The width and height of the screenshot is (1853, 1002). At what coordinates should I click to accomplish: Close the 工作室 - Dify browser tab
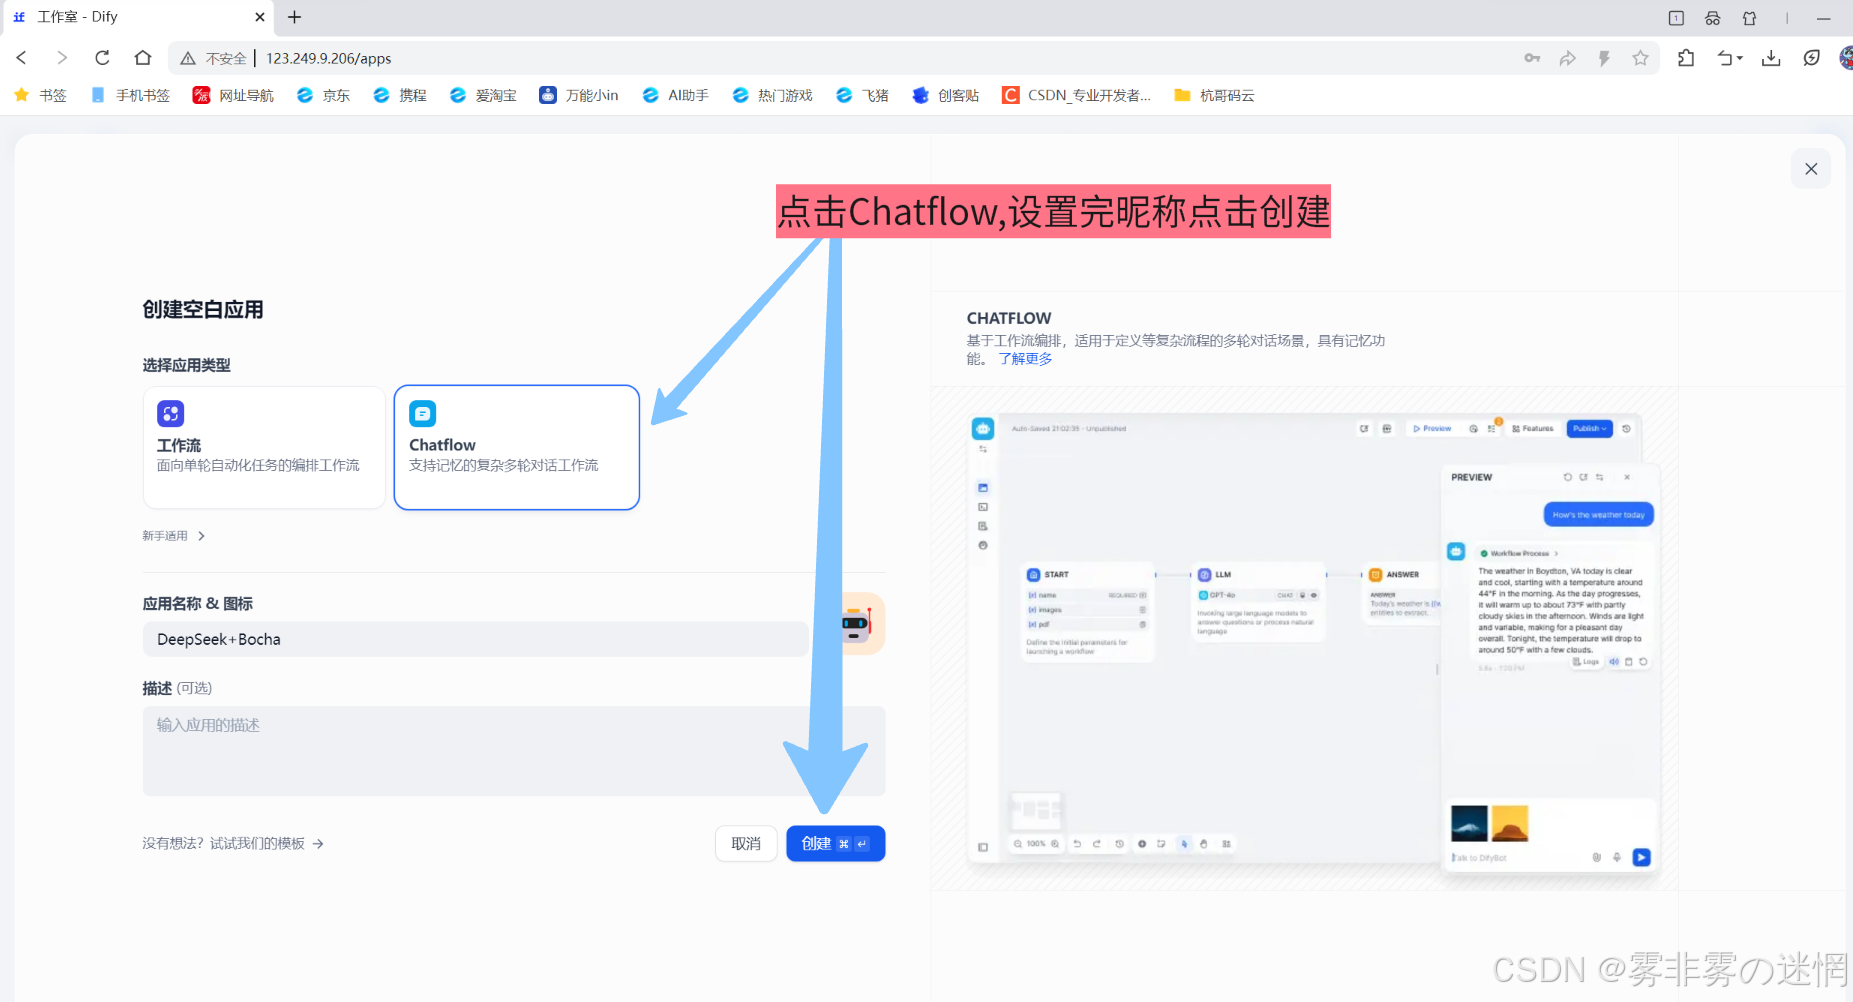(260, 17)
